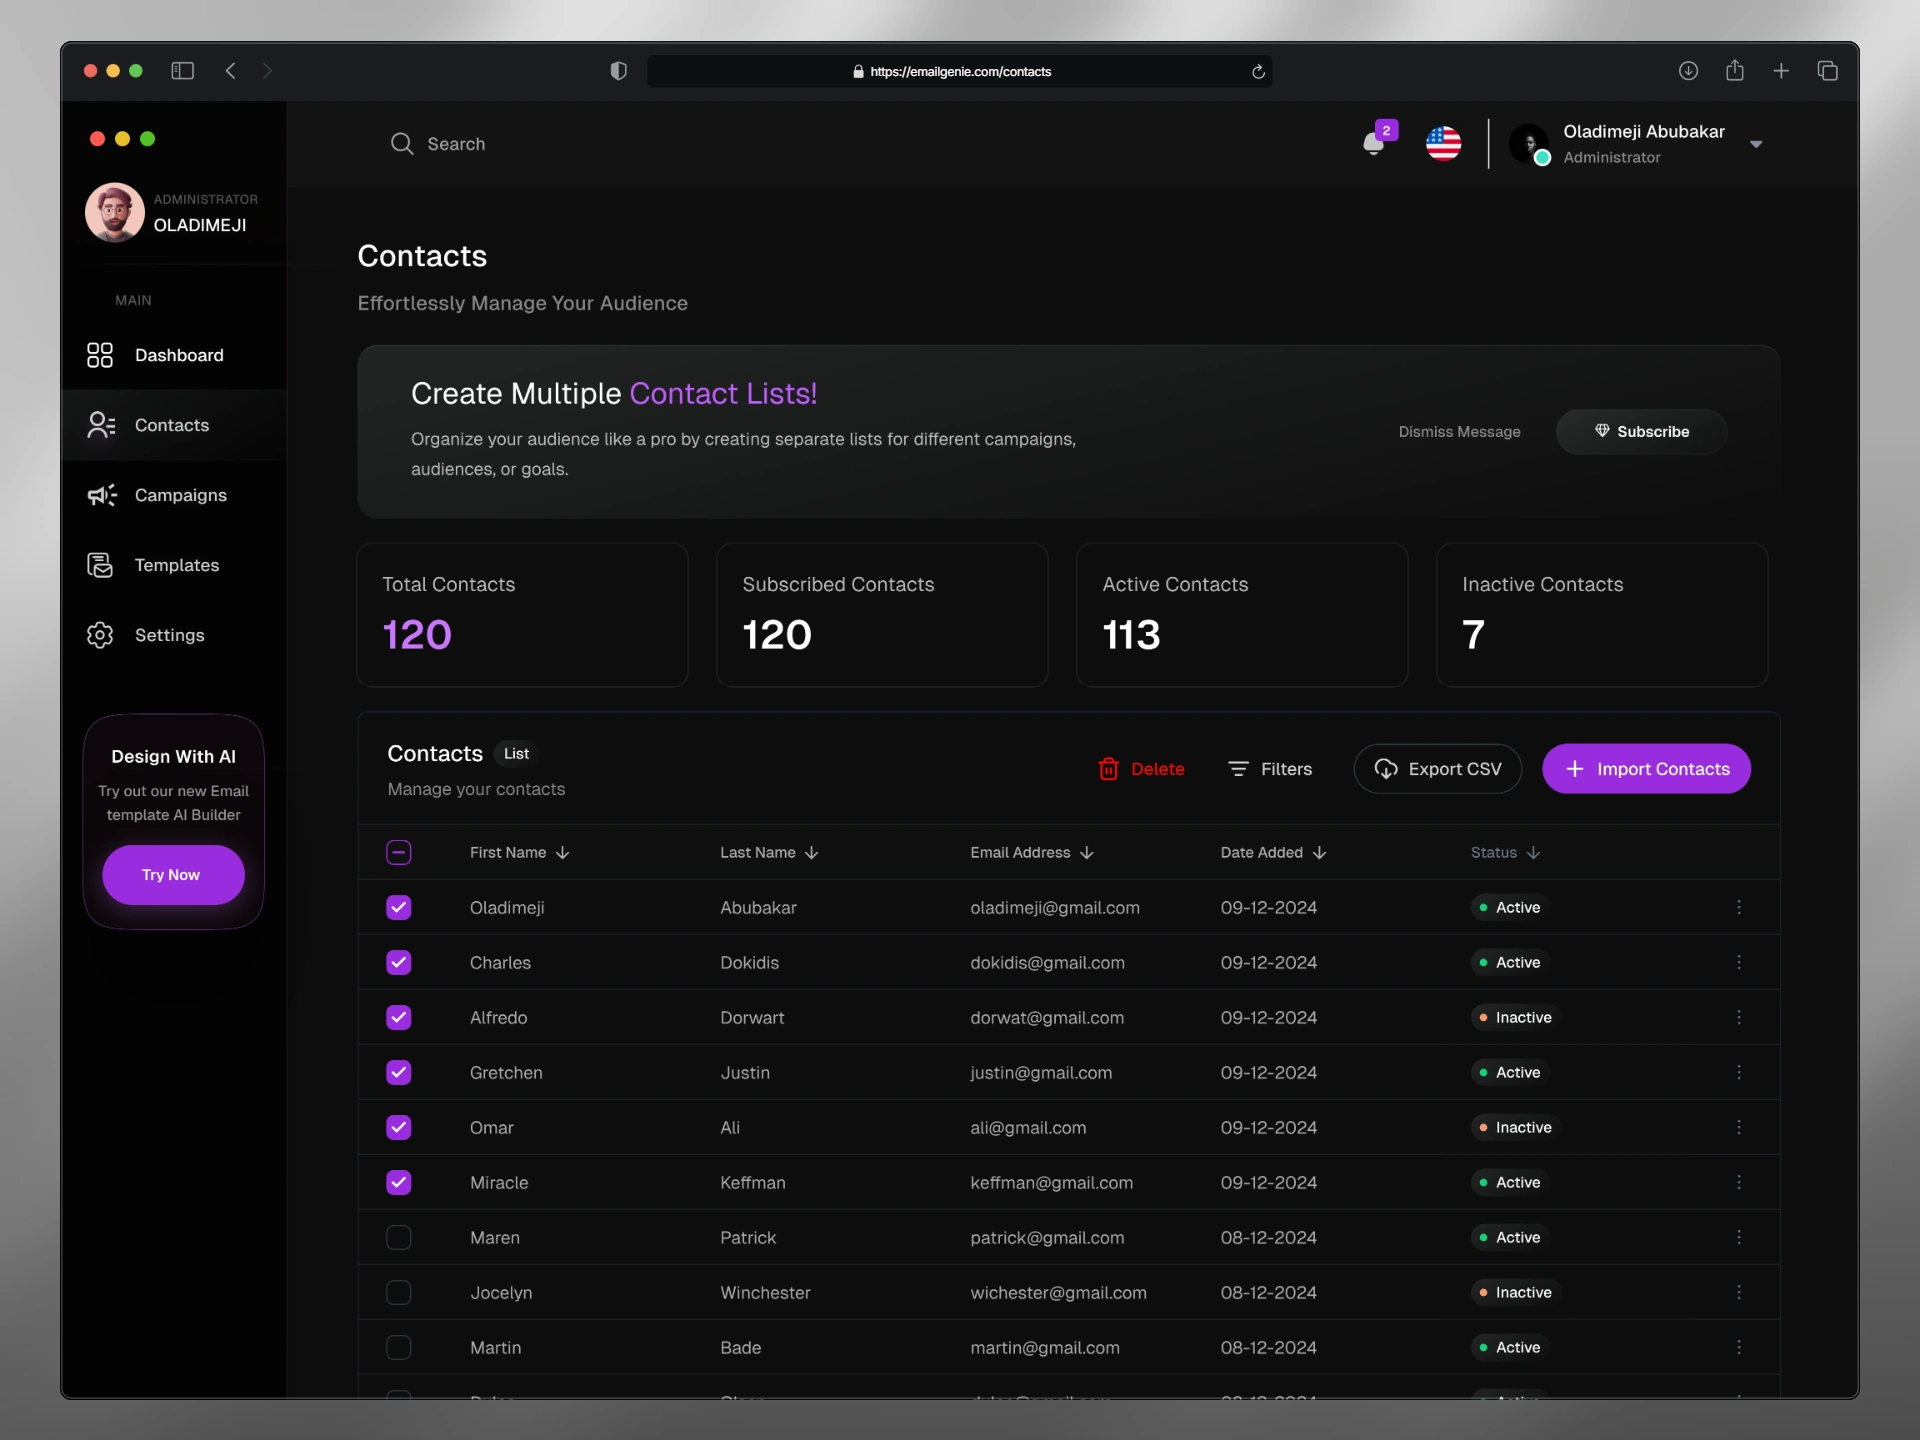The height and width of the screenshot is (1440, 1920).
Task: Click the Export CSV button
Action: 1437,769
